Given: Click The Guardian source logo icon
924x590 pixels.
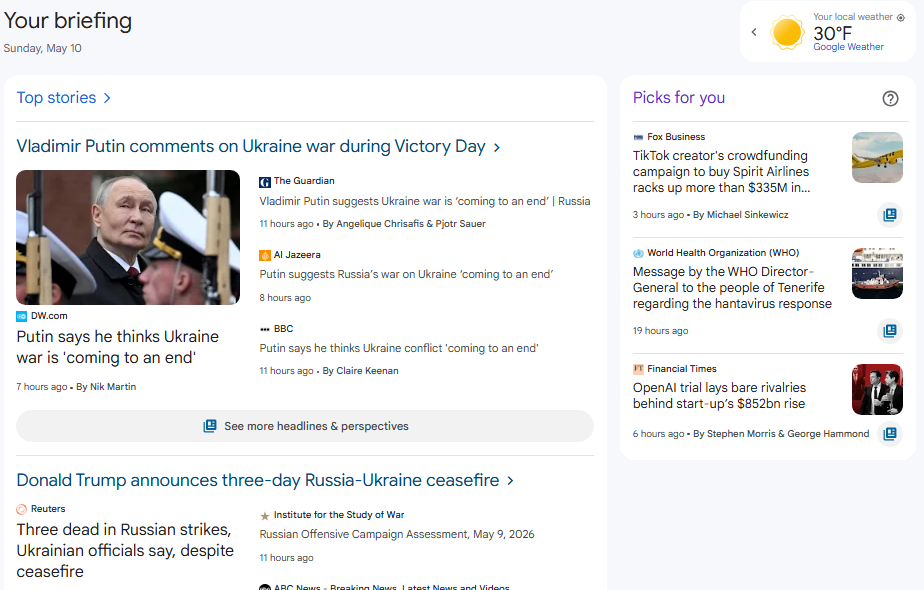Looking at the screenshot, I should tap(265, 182).
